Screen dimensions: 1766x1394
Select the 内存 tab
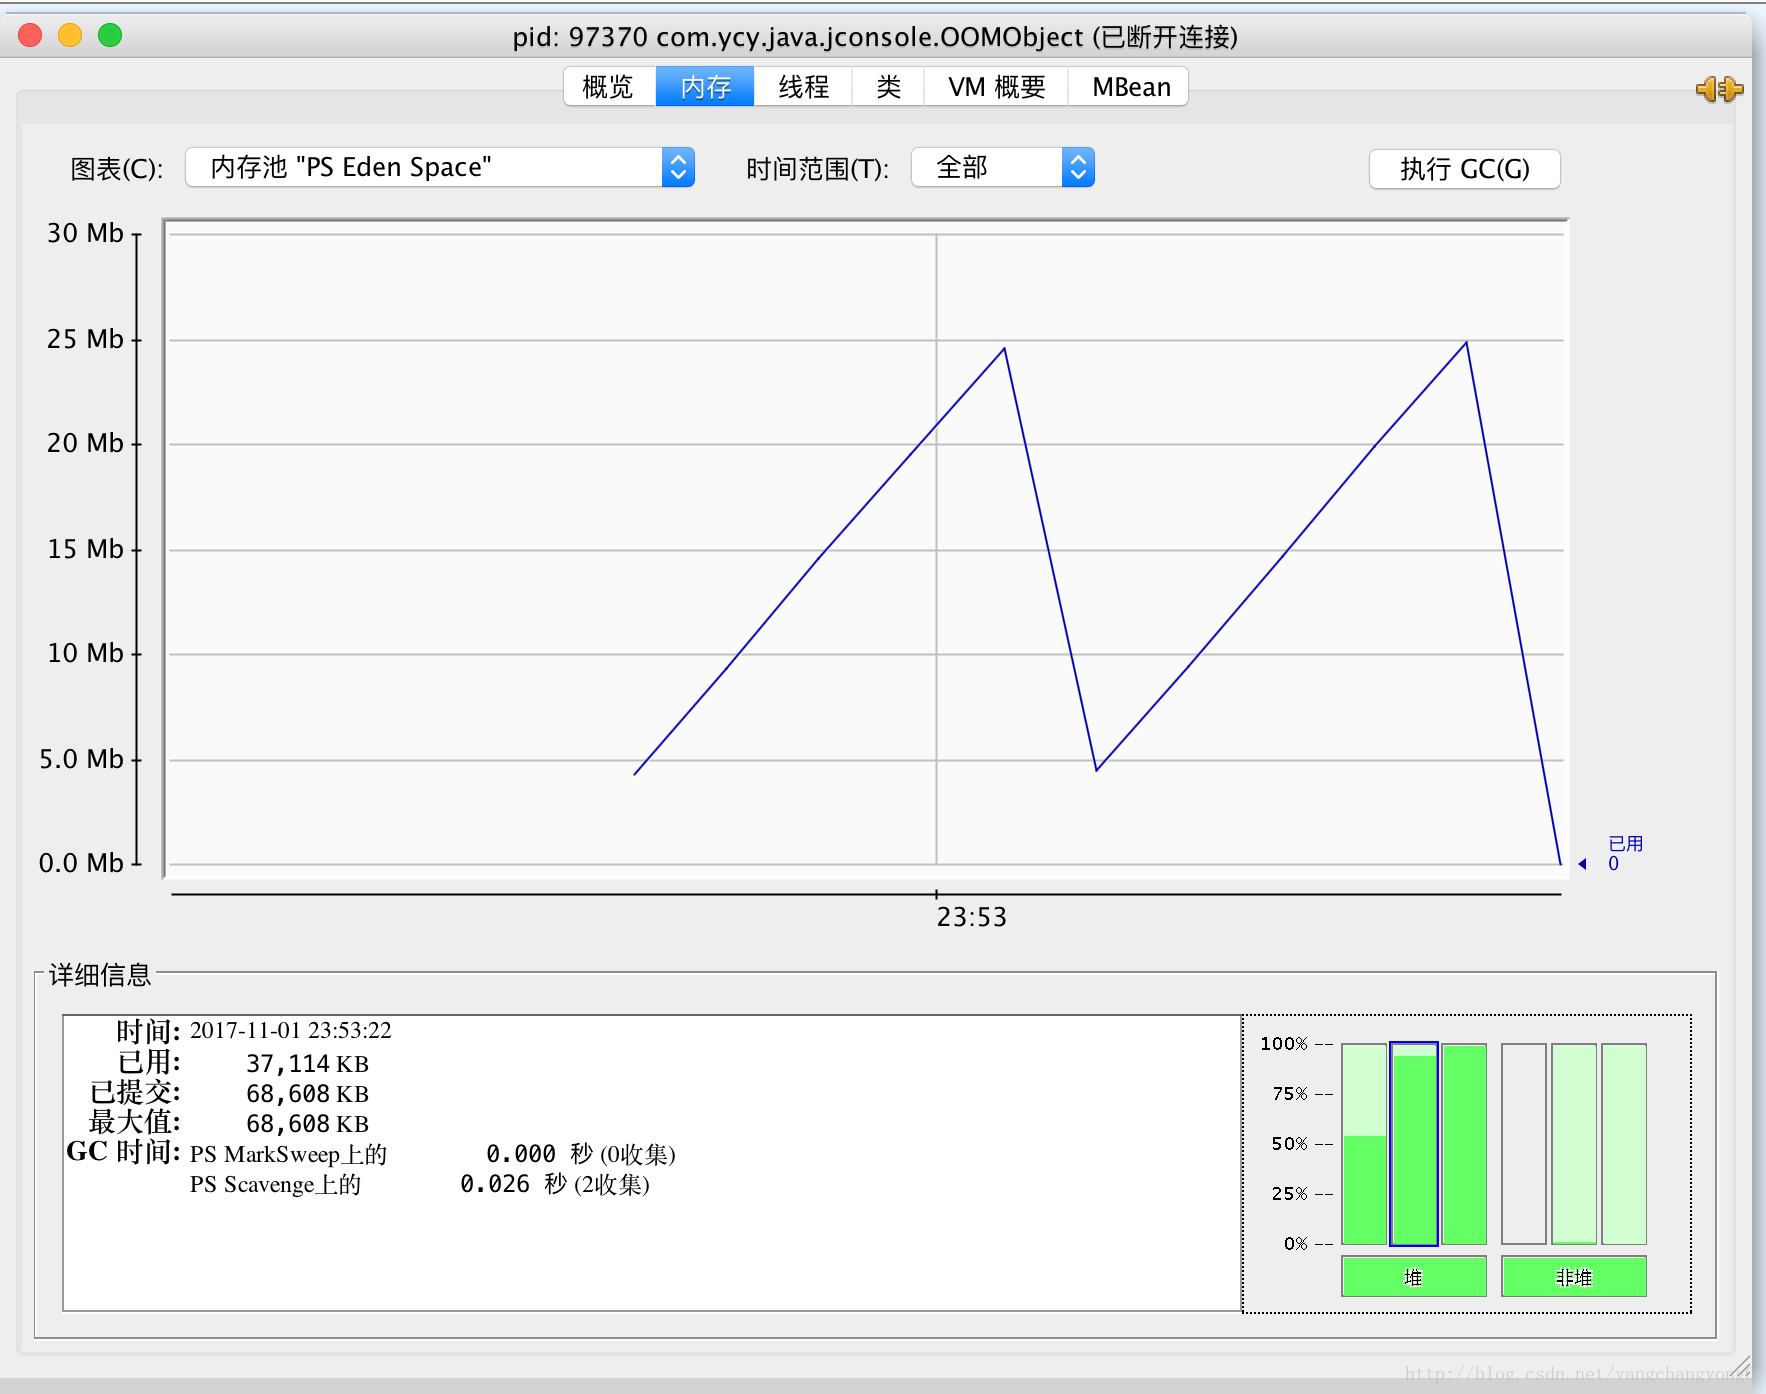[x=705, y=87]
